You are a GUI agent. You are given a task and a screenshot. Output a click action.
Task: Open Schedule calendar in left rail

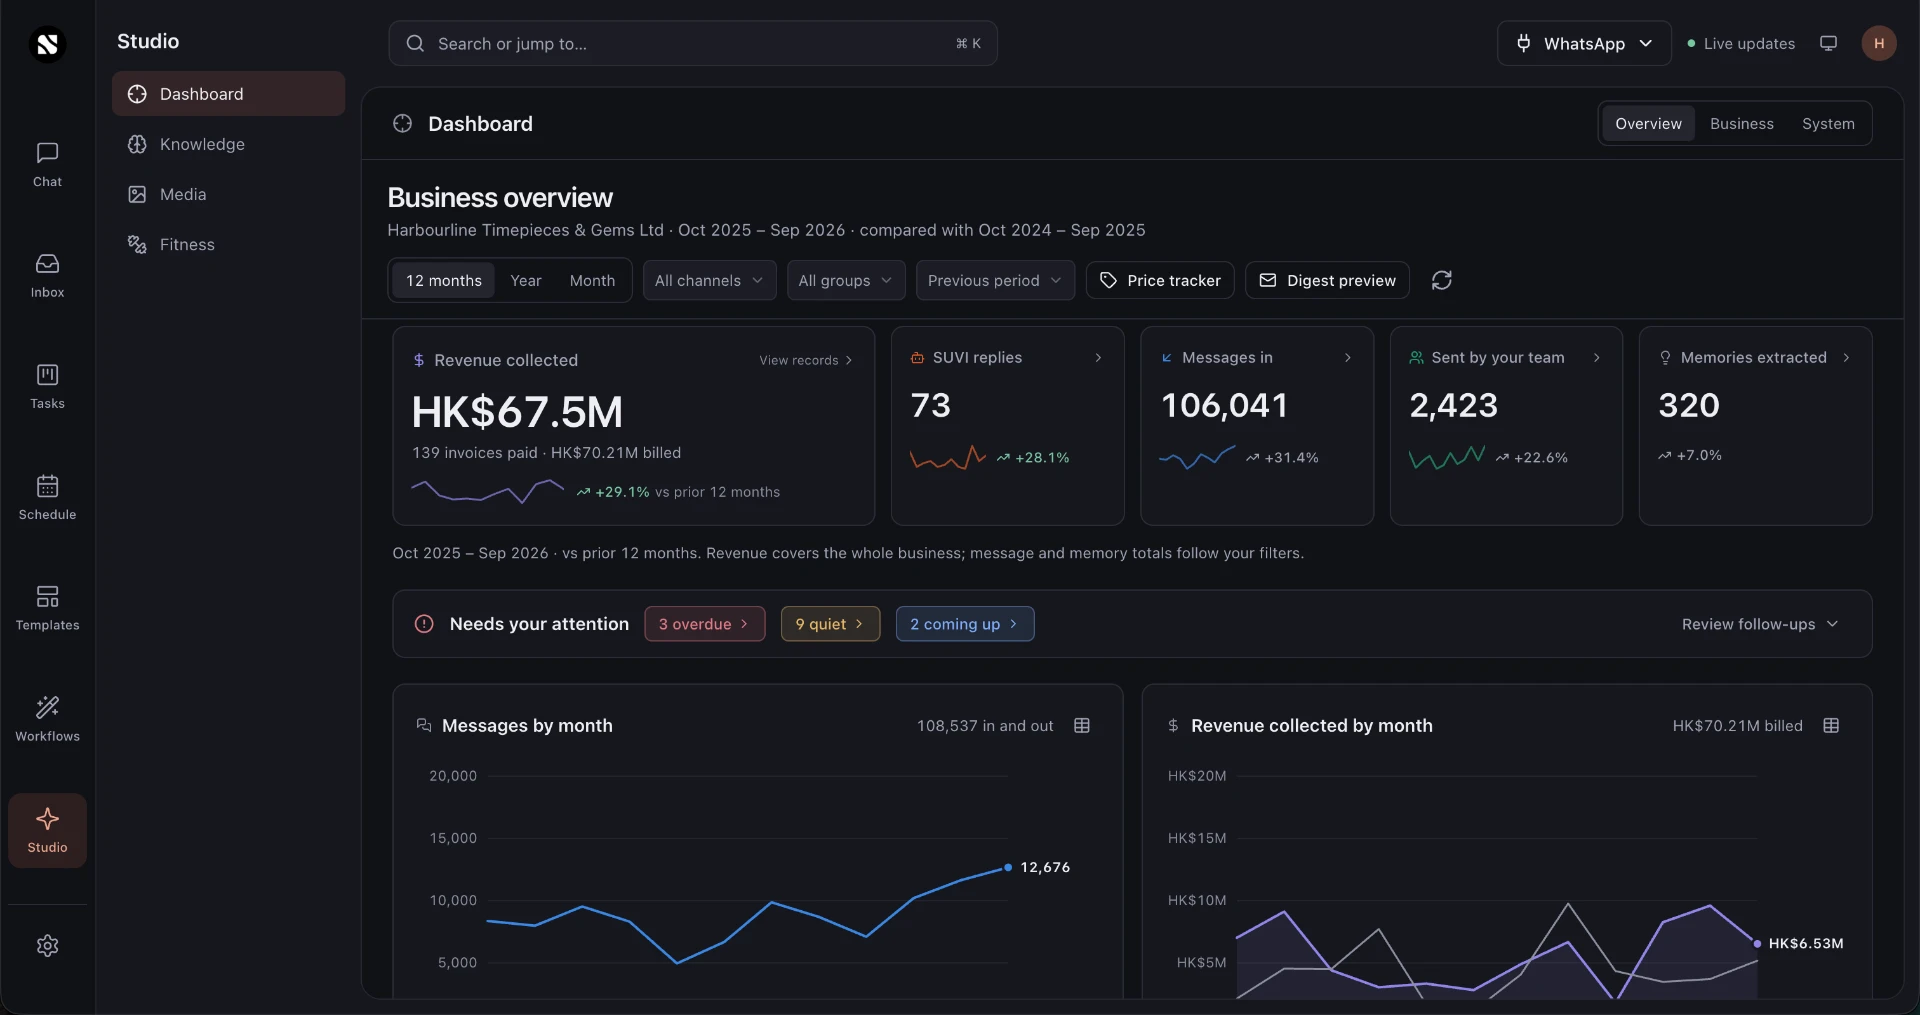coord(47,498)
